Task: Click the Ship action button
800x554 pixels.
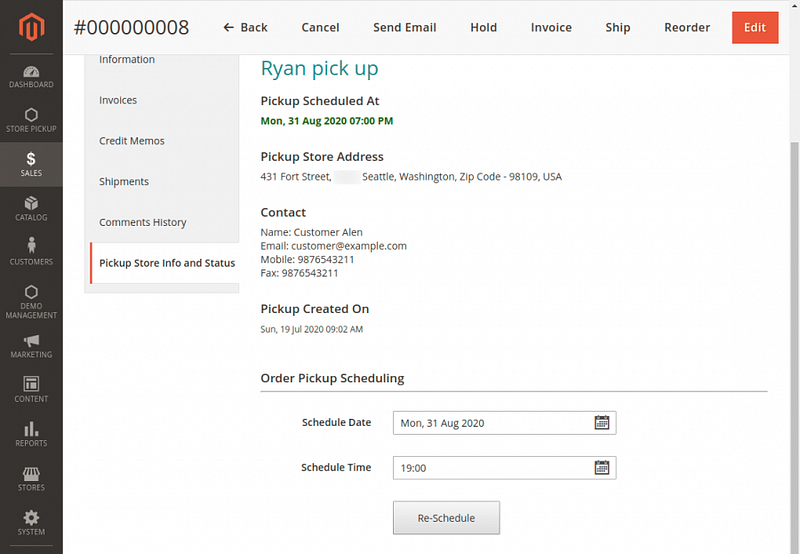Action: pyautogui.click(x=618, y=28)
